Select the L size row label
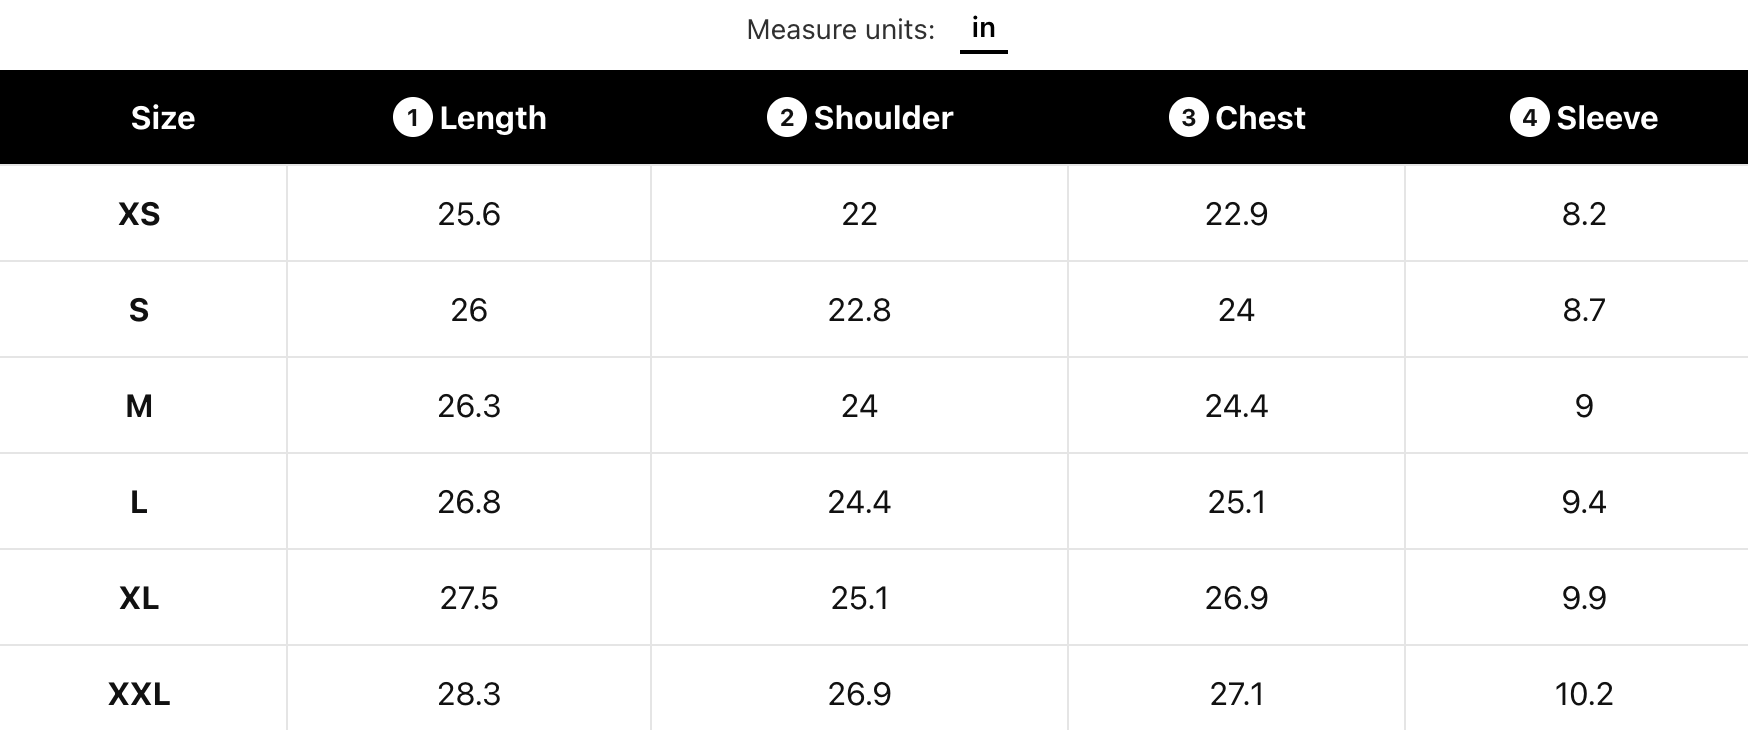Viewport: 1748px width, 730px height. point(139,502)
